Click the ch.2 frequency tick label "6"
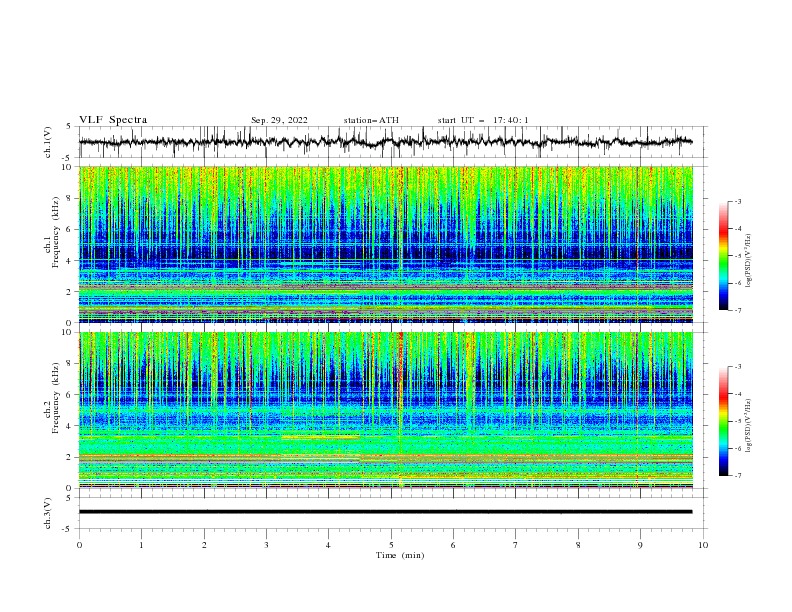The image size is (792, 612). 71,395
